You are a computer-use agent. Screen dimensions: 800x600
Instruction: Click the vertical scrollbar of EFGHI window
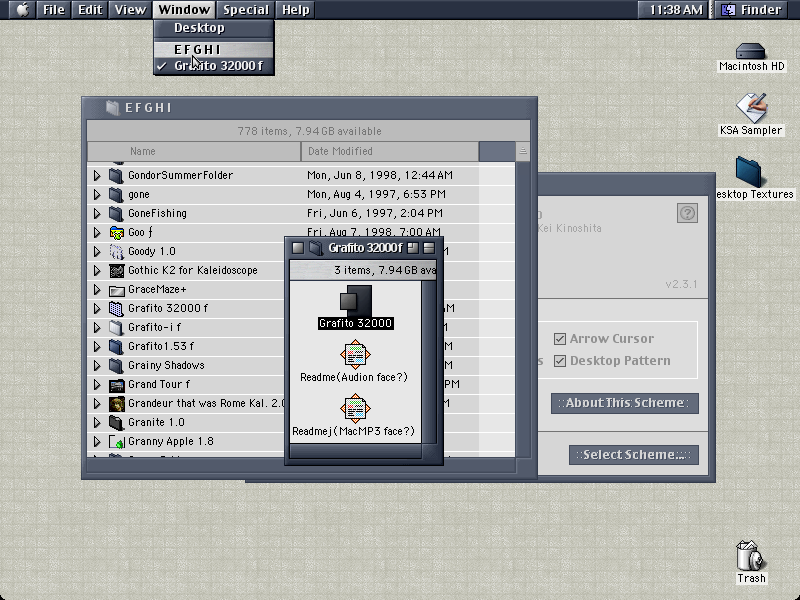522,309
